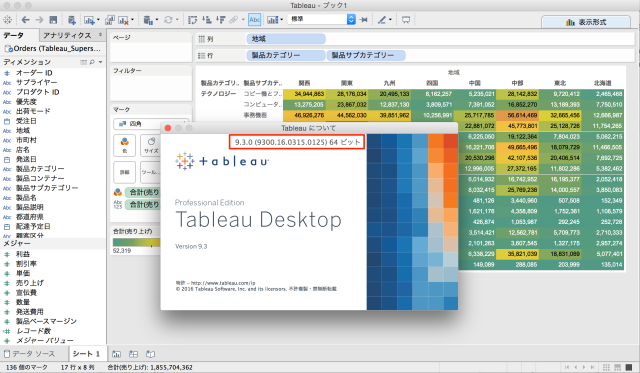640x373 pixels.
Task: Click the group members paperclip icon
Action: click(234, 20)
